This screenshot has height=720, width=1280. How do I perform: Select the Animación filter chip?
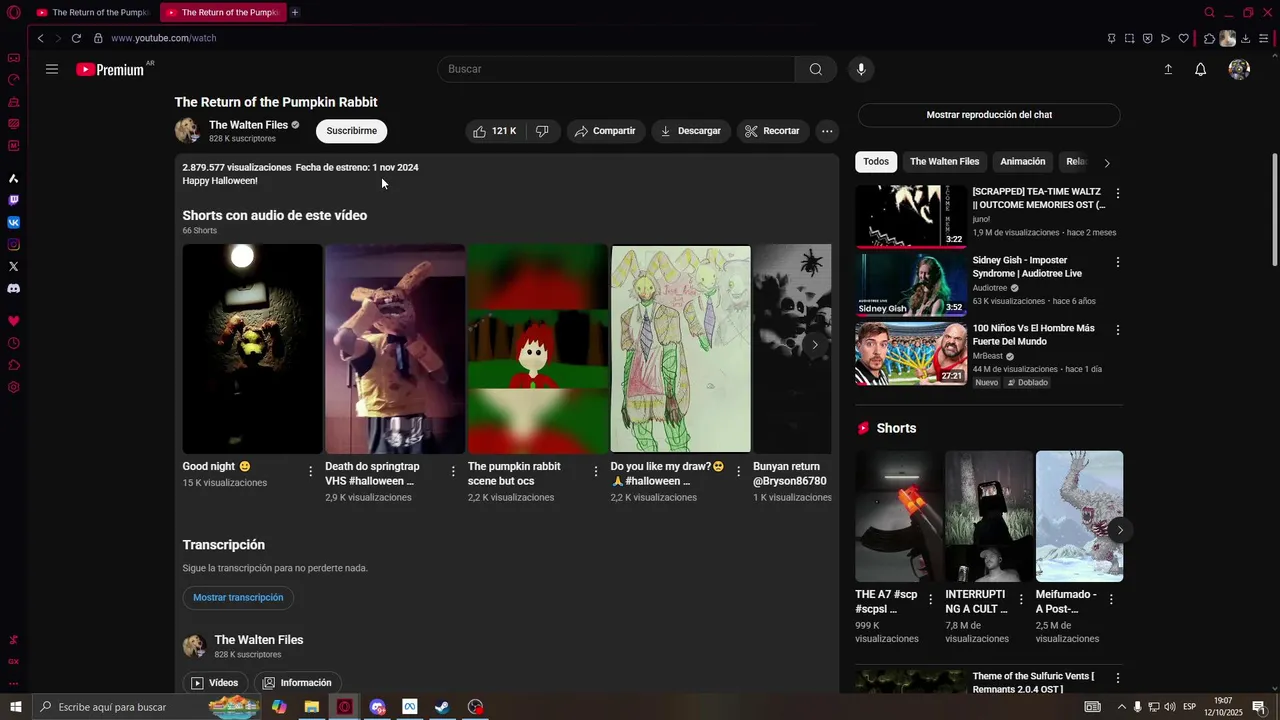click(1023, 162)
